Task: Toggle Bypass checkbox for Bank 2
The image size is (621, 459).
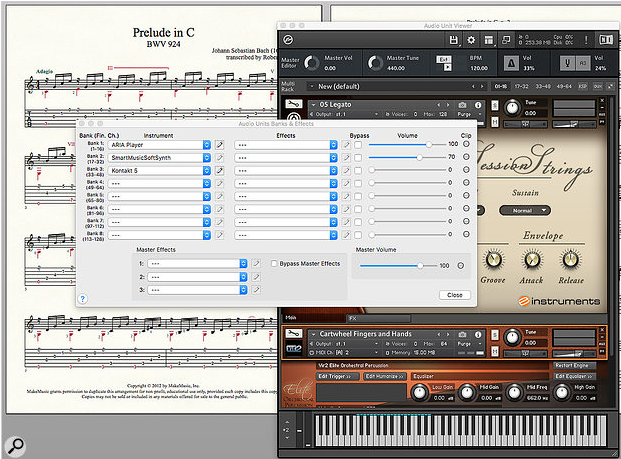Action: click(358, 158)
